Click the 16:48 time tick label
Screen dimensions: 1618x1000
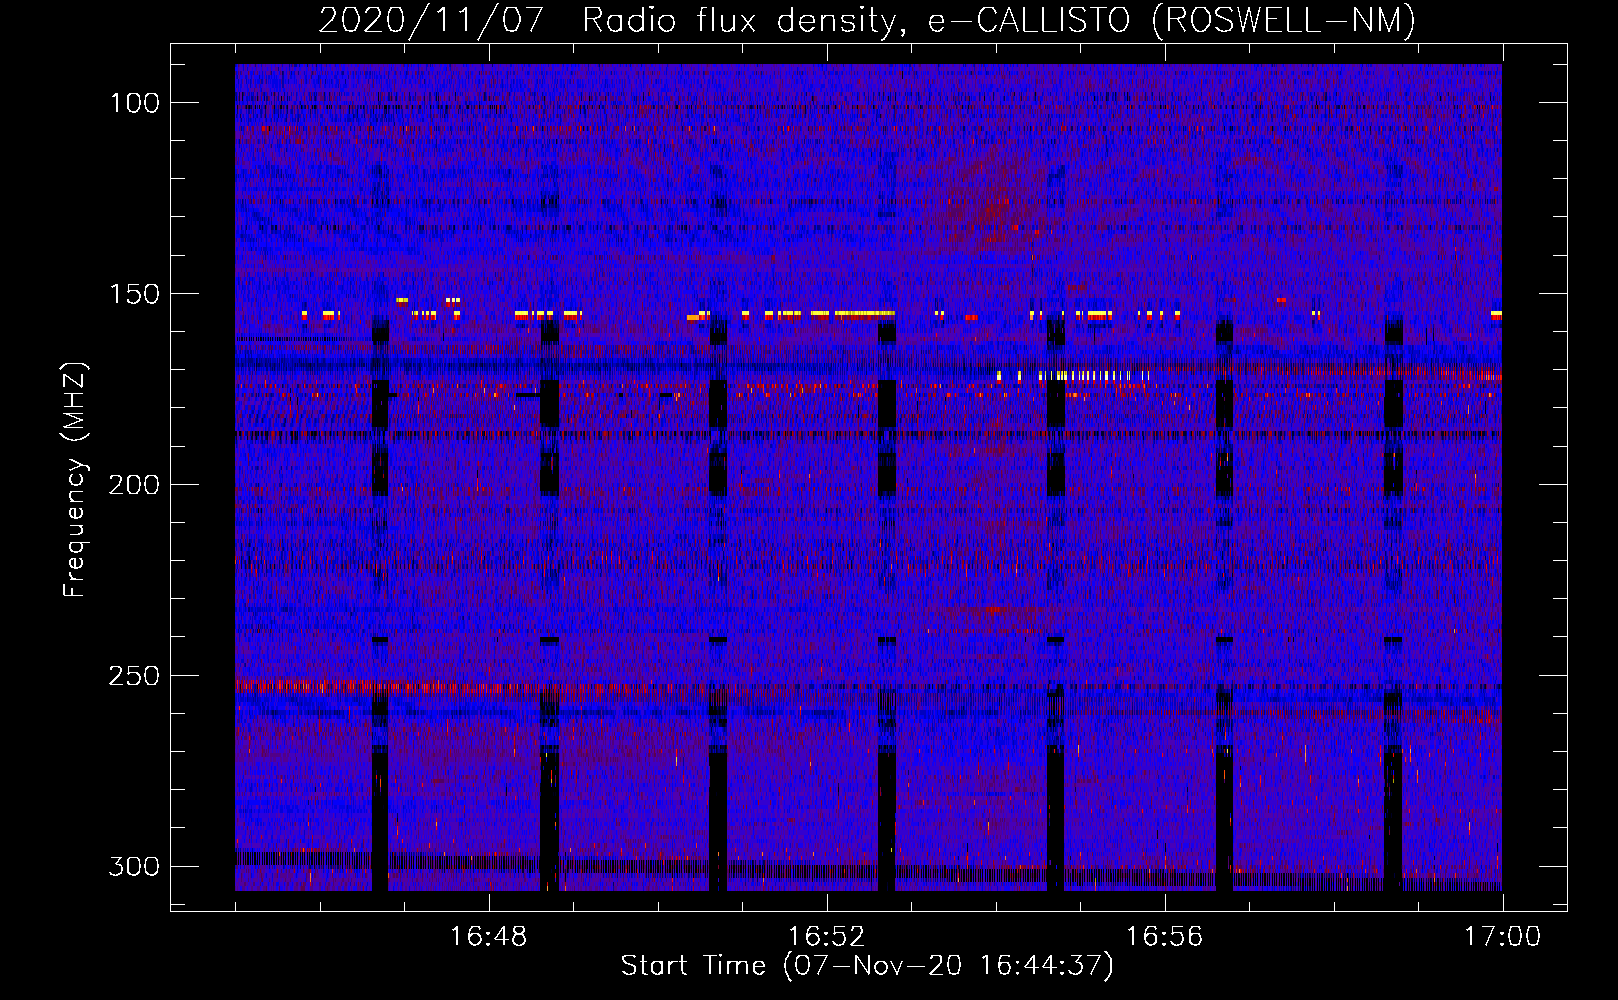[x=489, y=937]
